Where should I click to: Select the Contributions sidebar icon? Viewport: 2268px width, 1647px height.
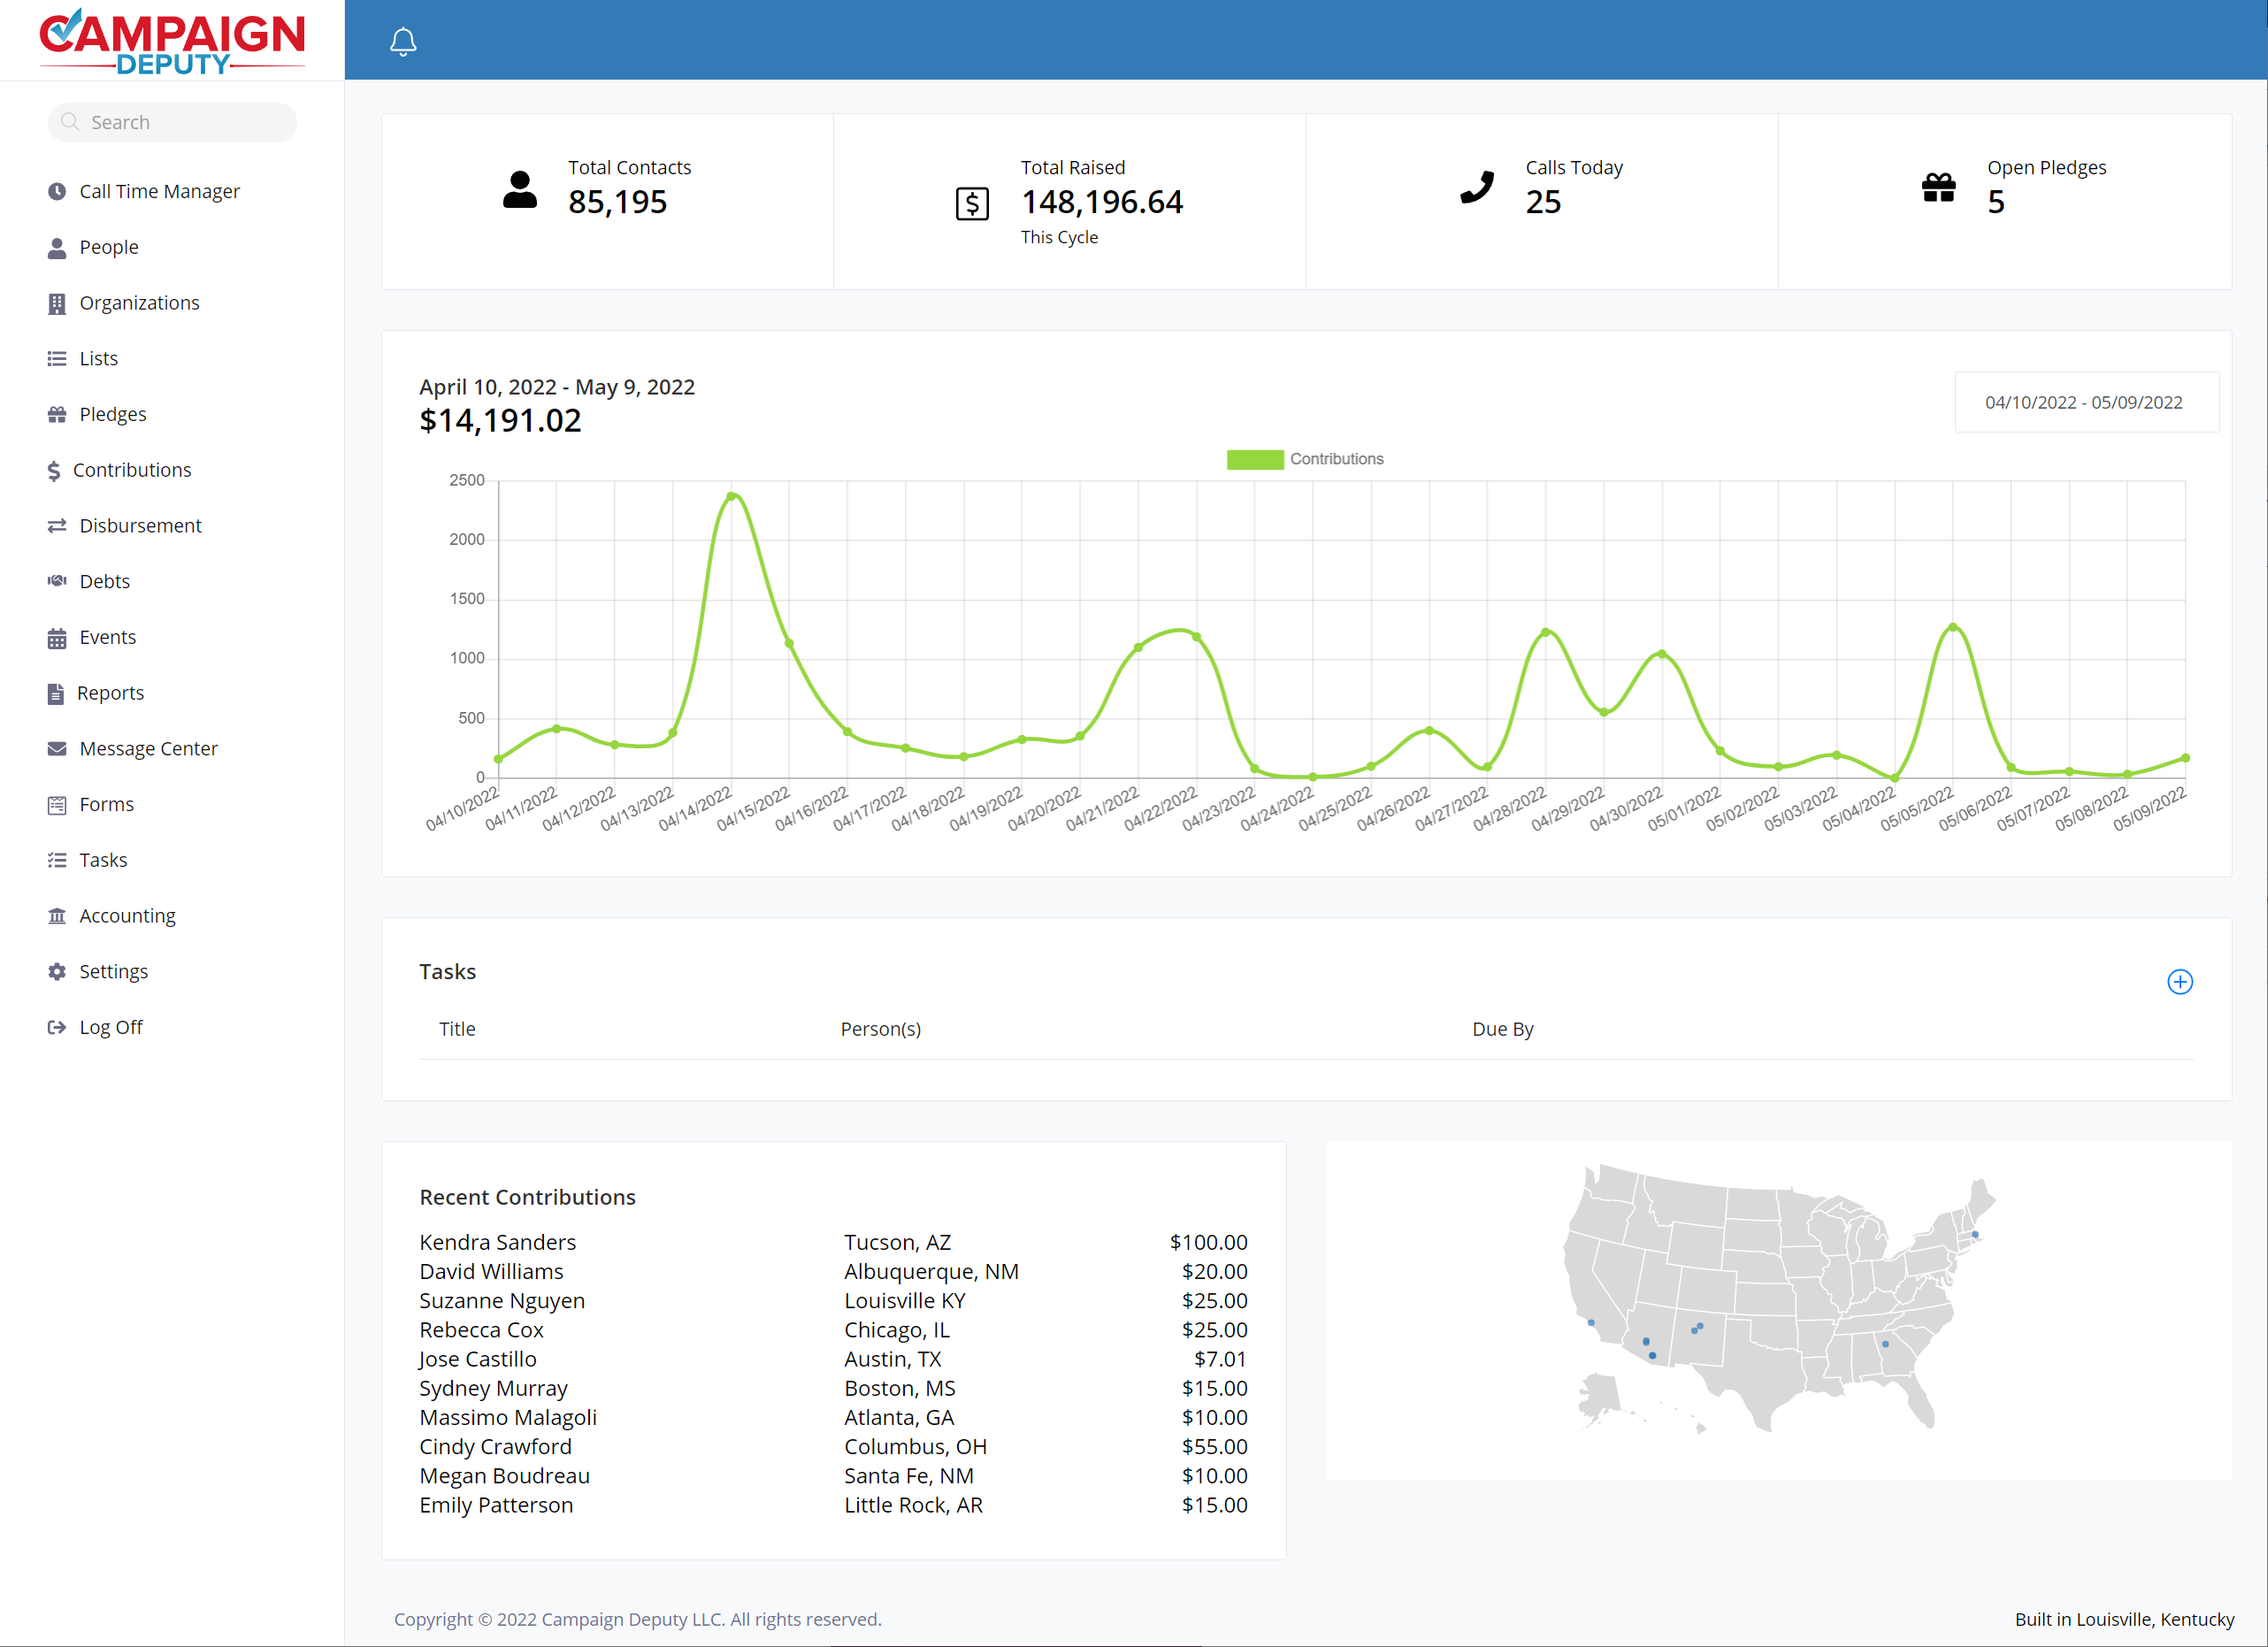point(55,469)
